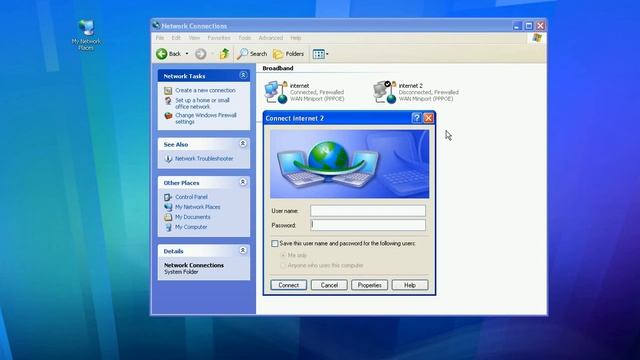Open the Tools menu
The image size is (640, 360).
245,38
